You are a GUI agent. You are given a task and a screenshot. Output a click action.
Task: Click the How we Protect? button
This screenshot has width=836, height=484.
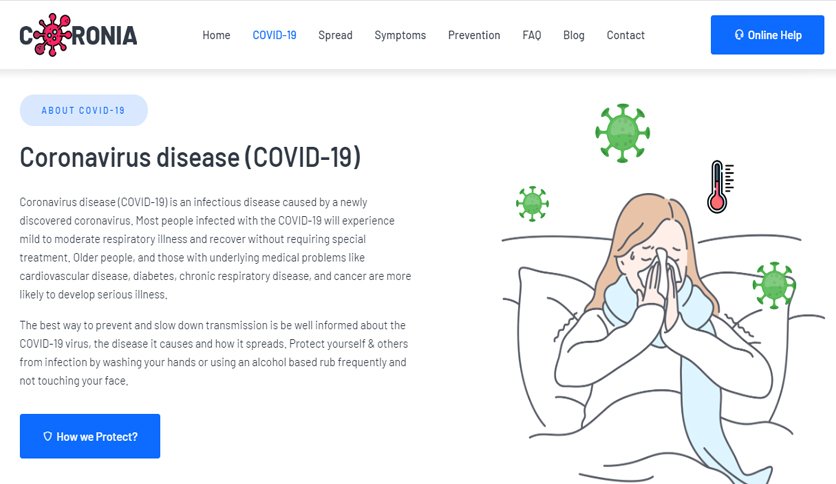click(90, 436)
